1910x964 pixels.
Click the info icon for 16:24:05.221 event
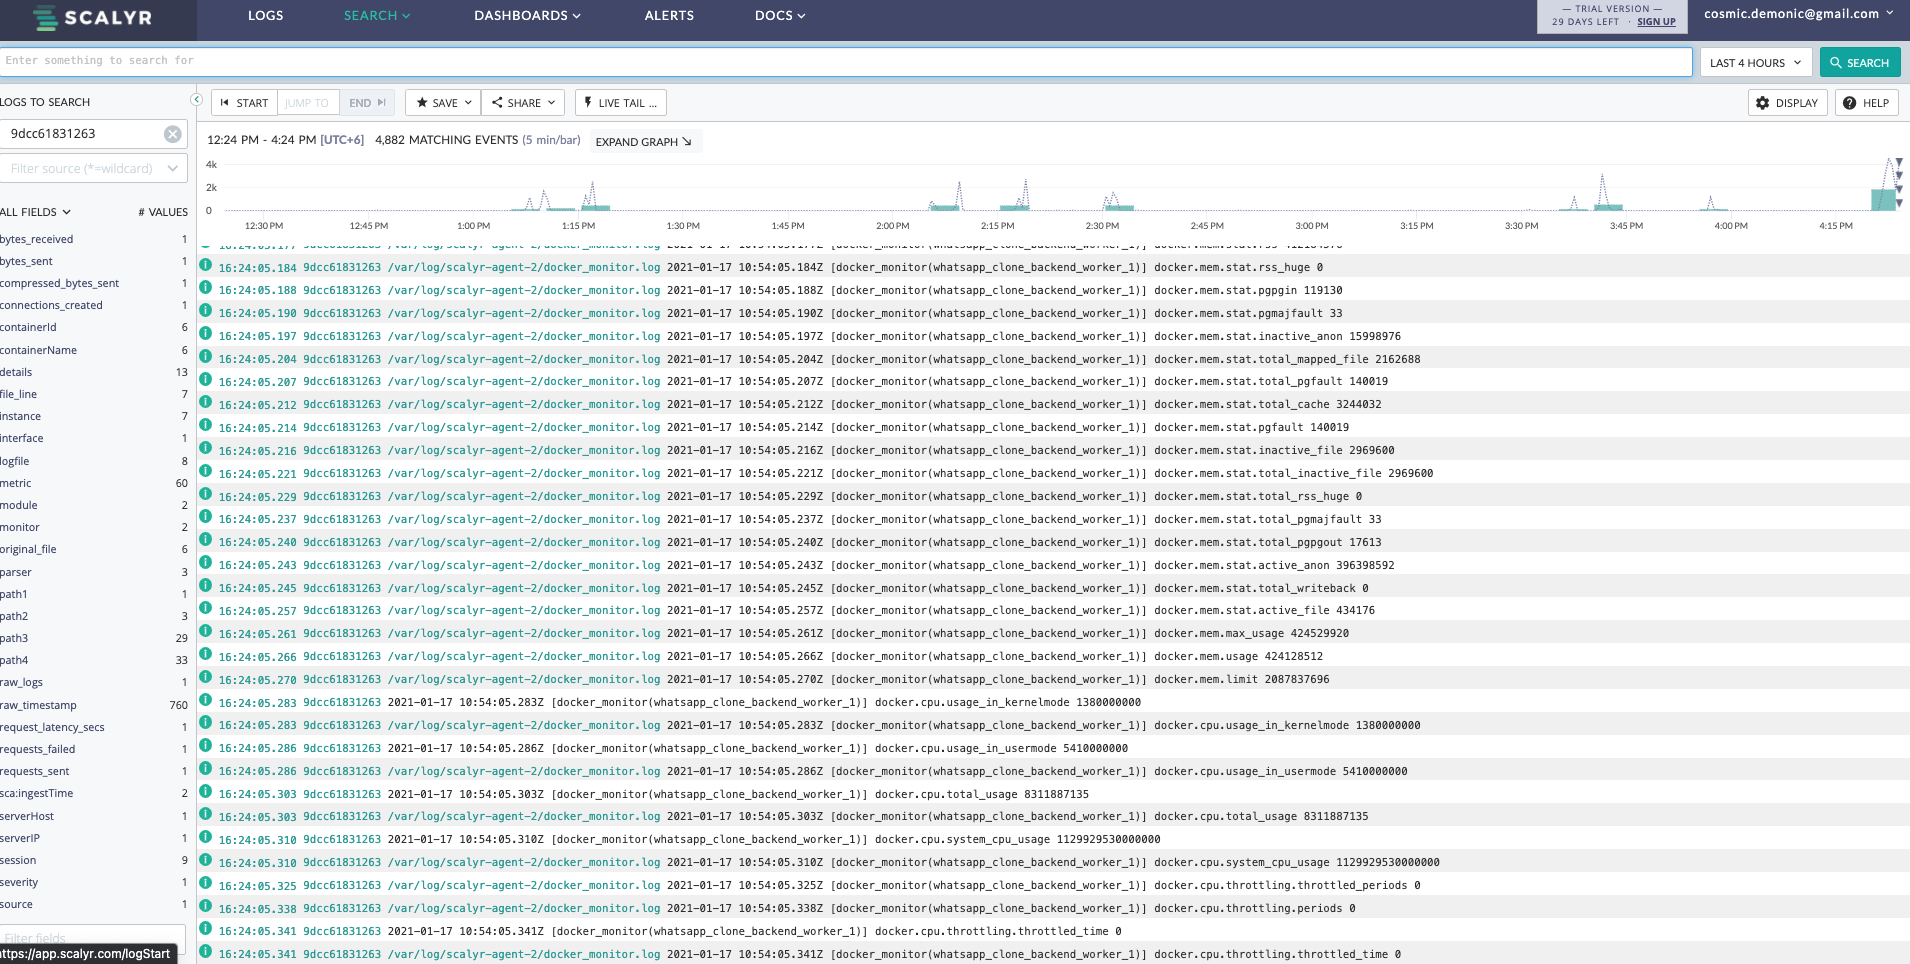click(x=206, y=471)
